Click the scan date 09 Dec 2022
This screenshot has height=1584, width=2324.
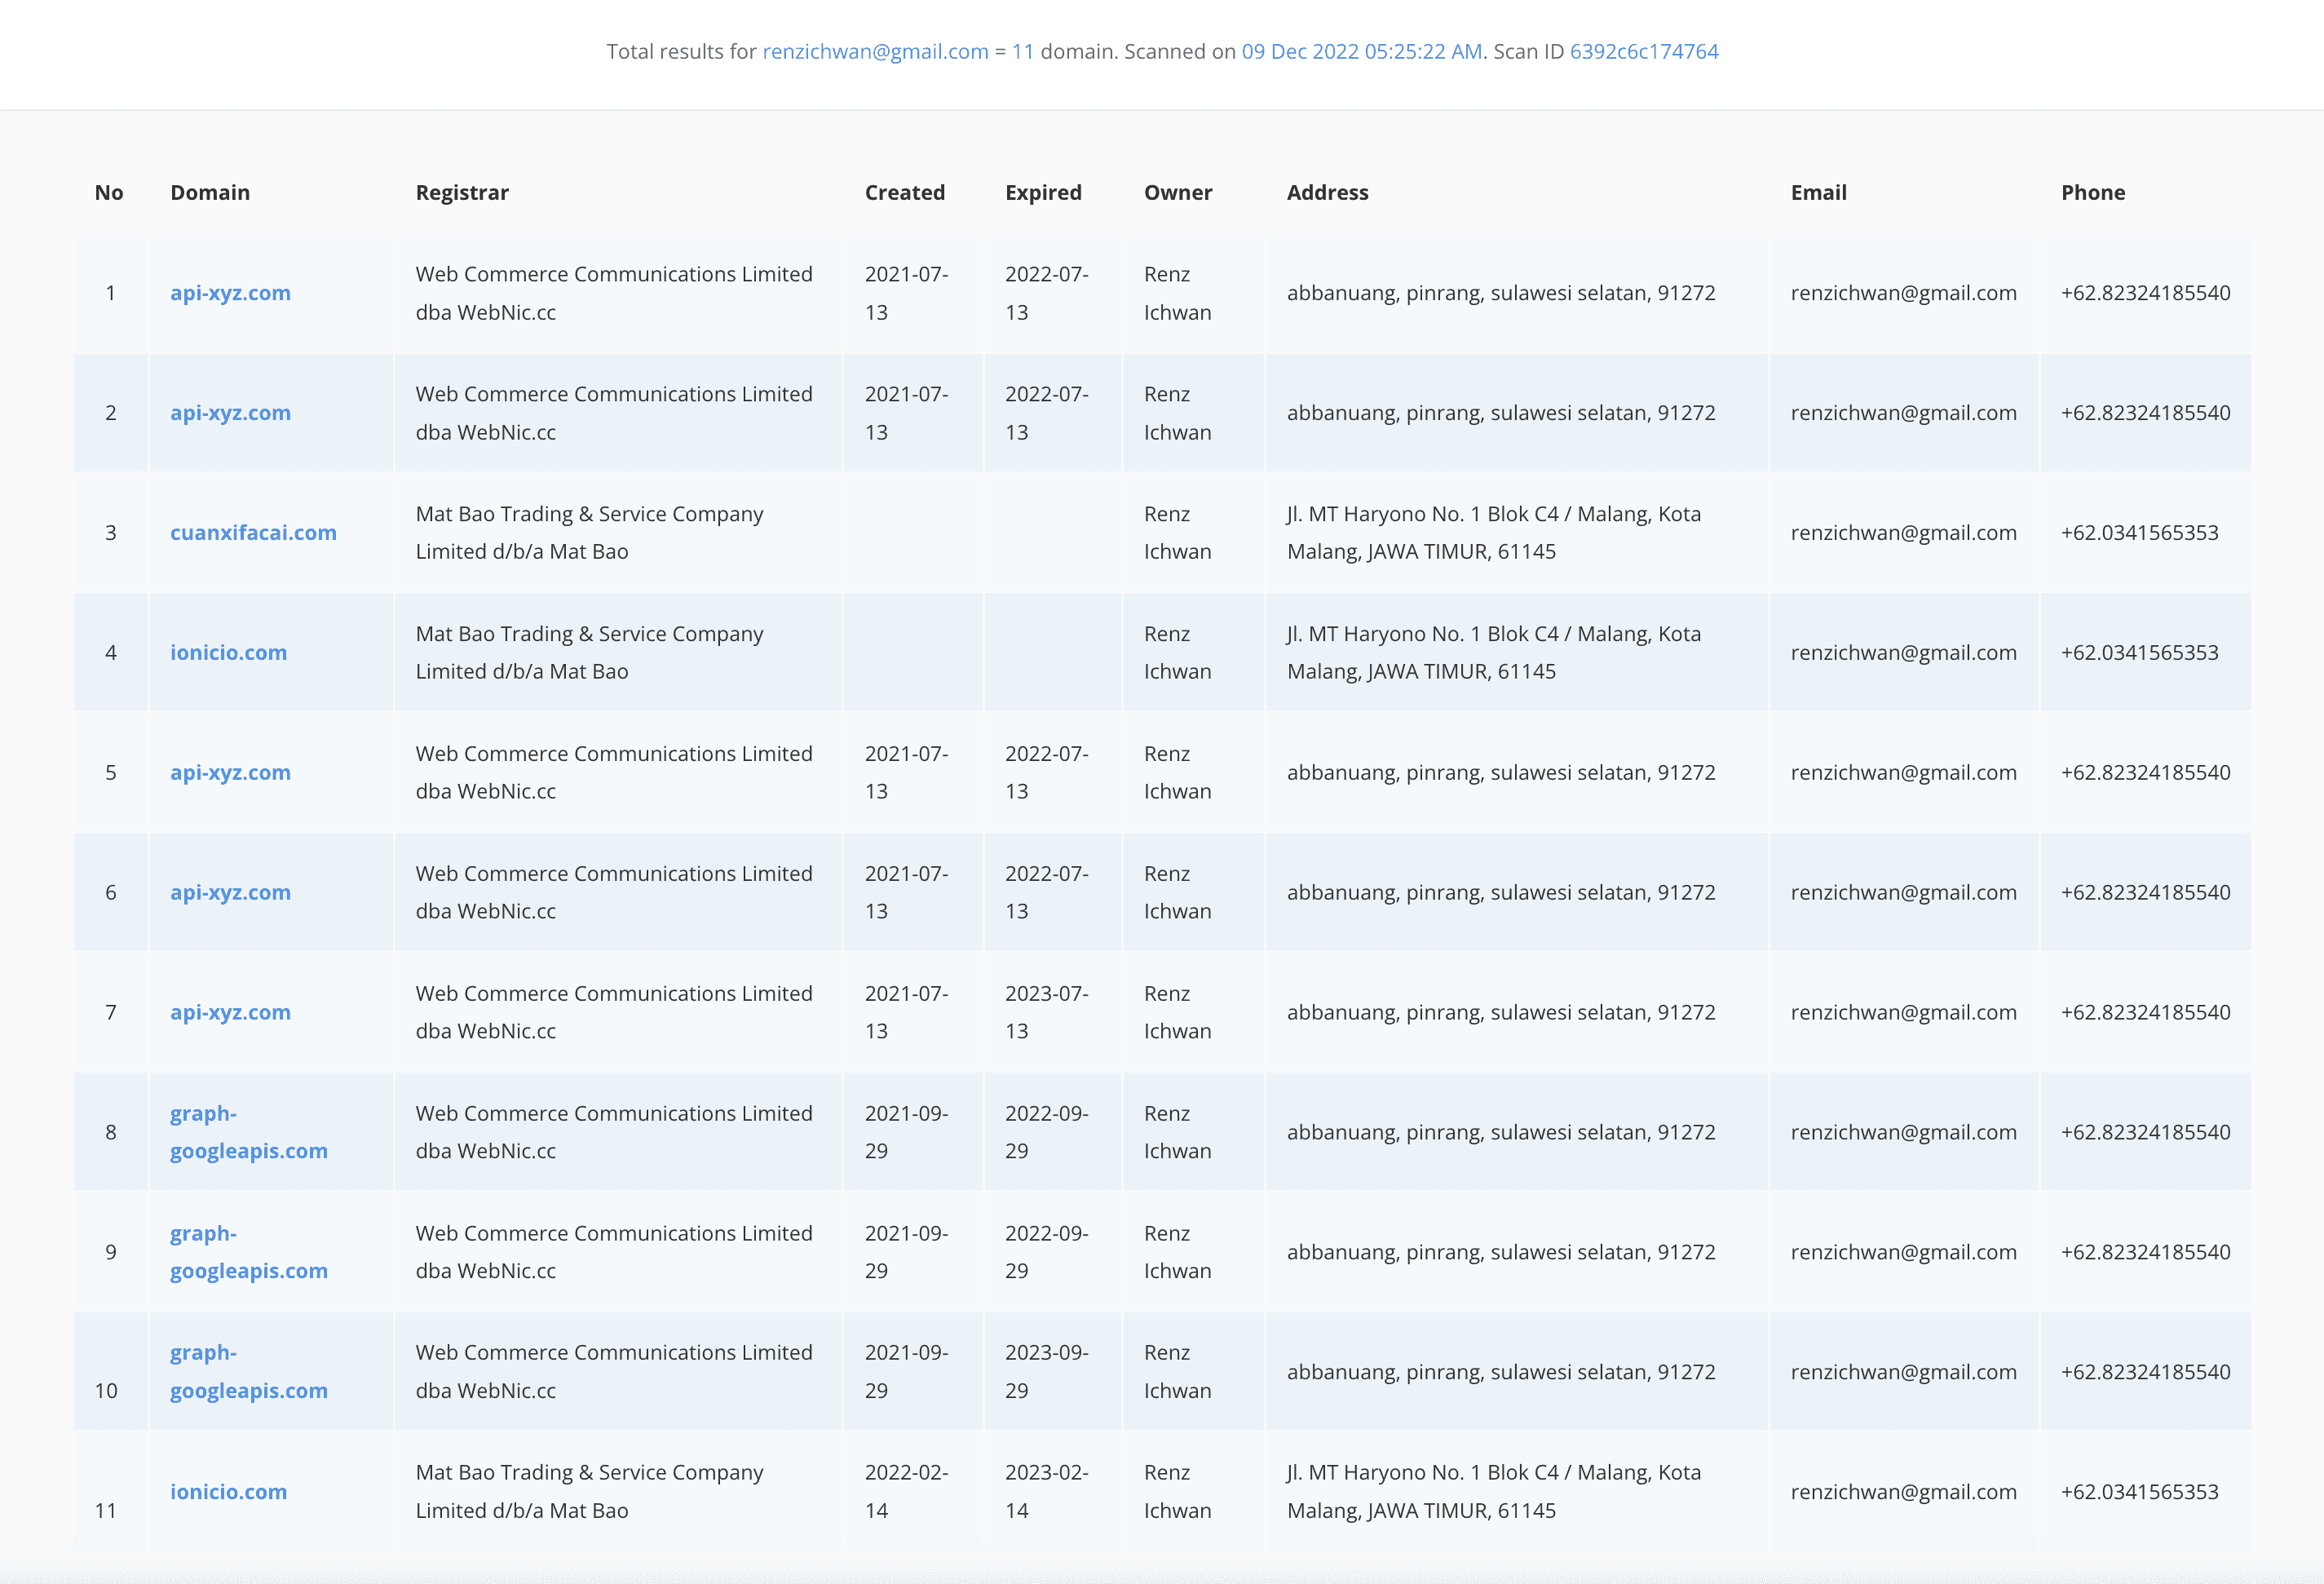(x=1361, y=51)
